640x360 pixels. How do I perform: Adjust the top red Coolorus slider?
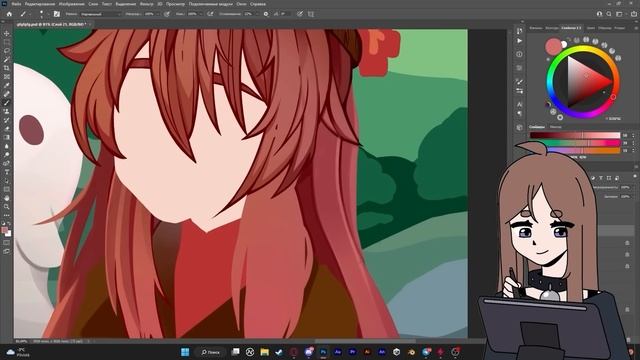[575, 135]
